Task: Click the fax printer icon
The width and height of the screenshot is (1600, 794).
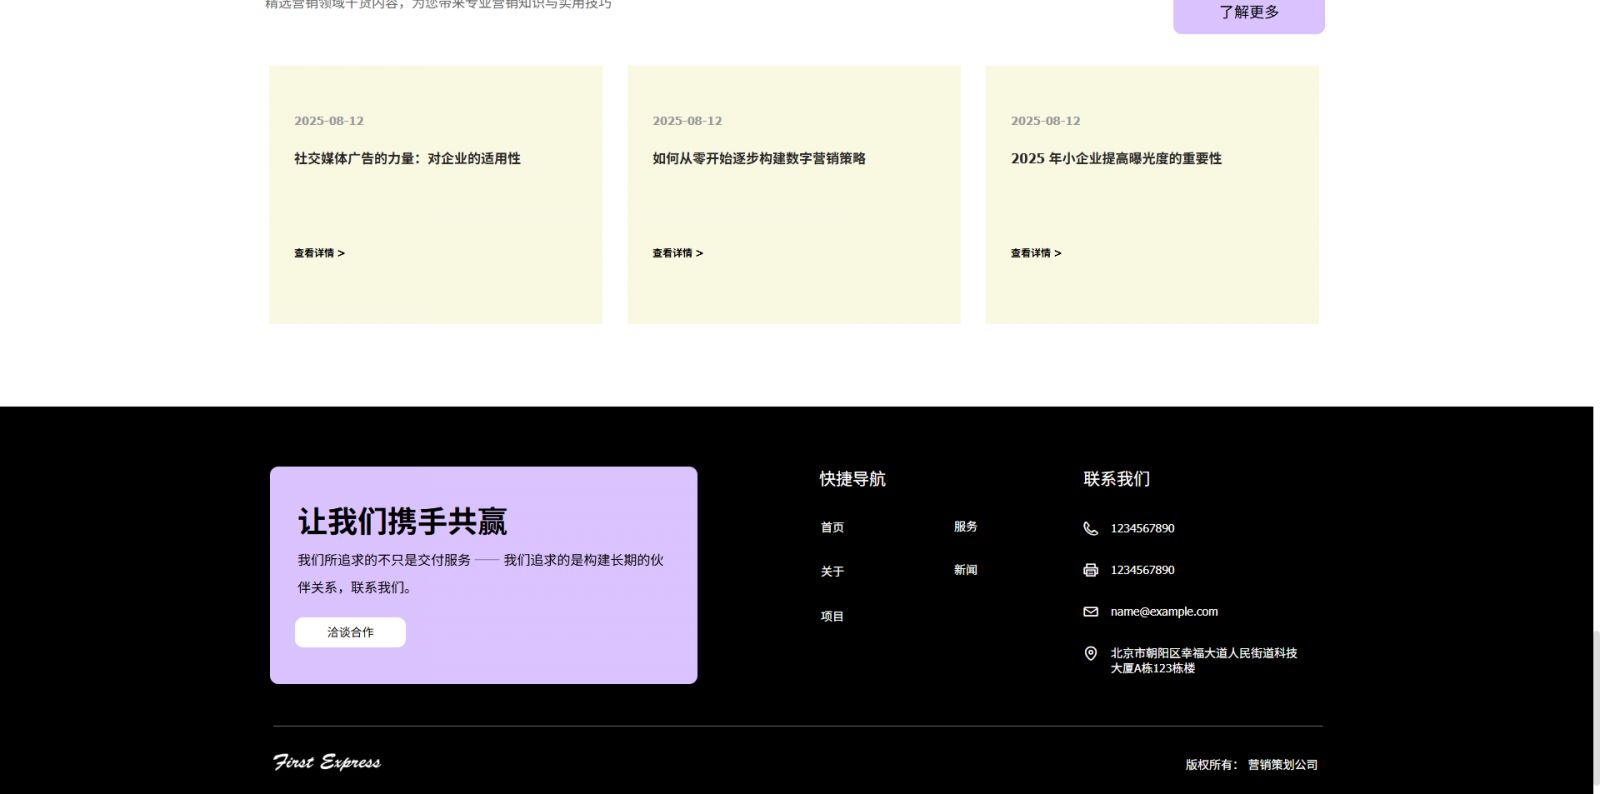Action: [x=1090, y=570]
